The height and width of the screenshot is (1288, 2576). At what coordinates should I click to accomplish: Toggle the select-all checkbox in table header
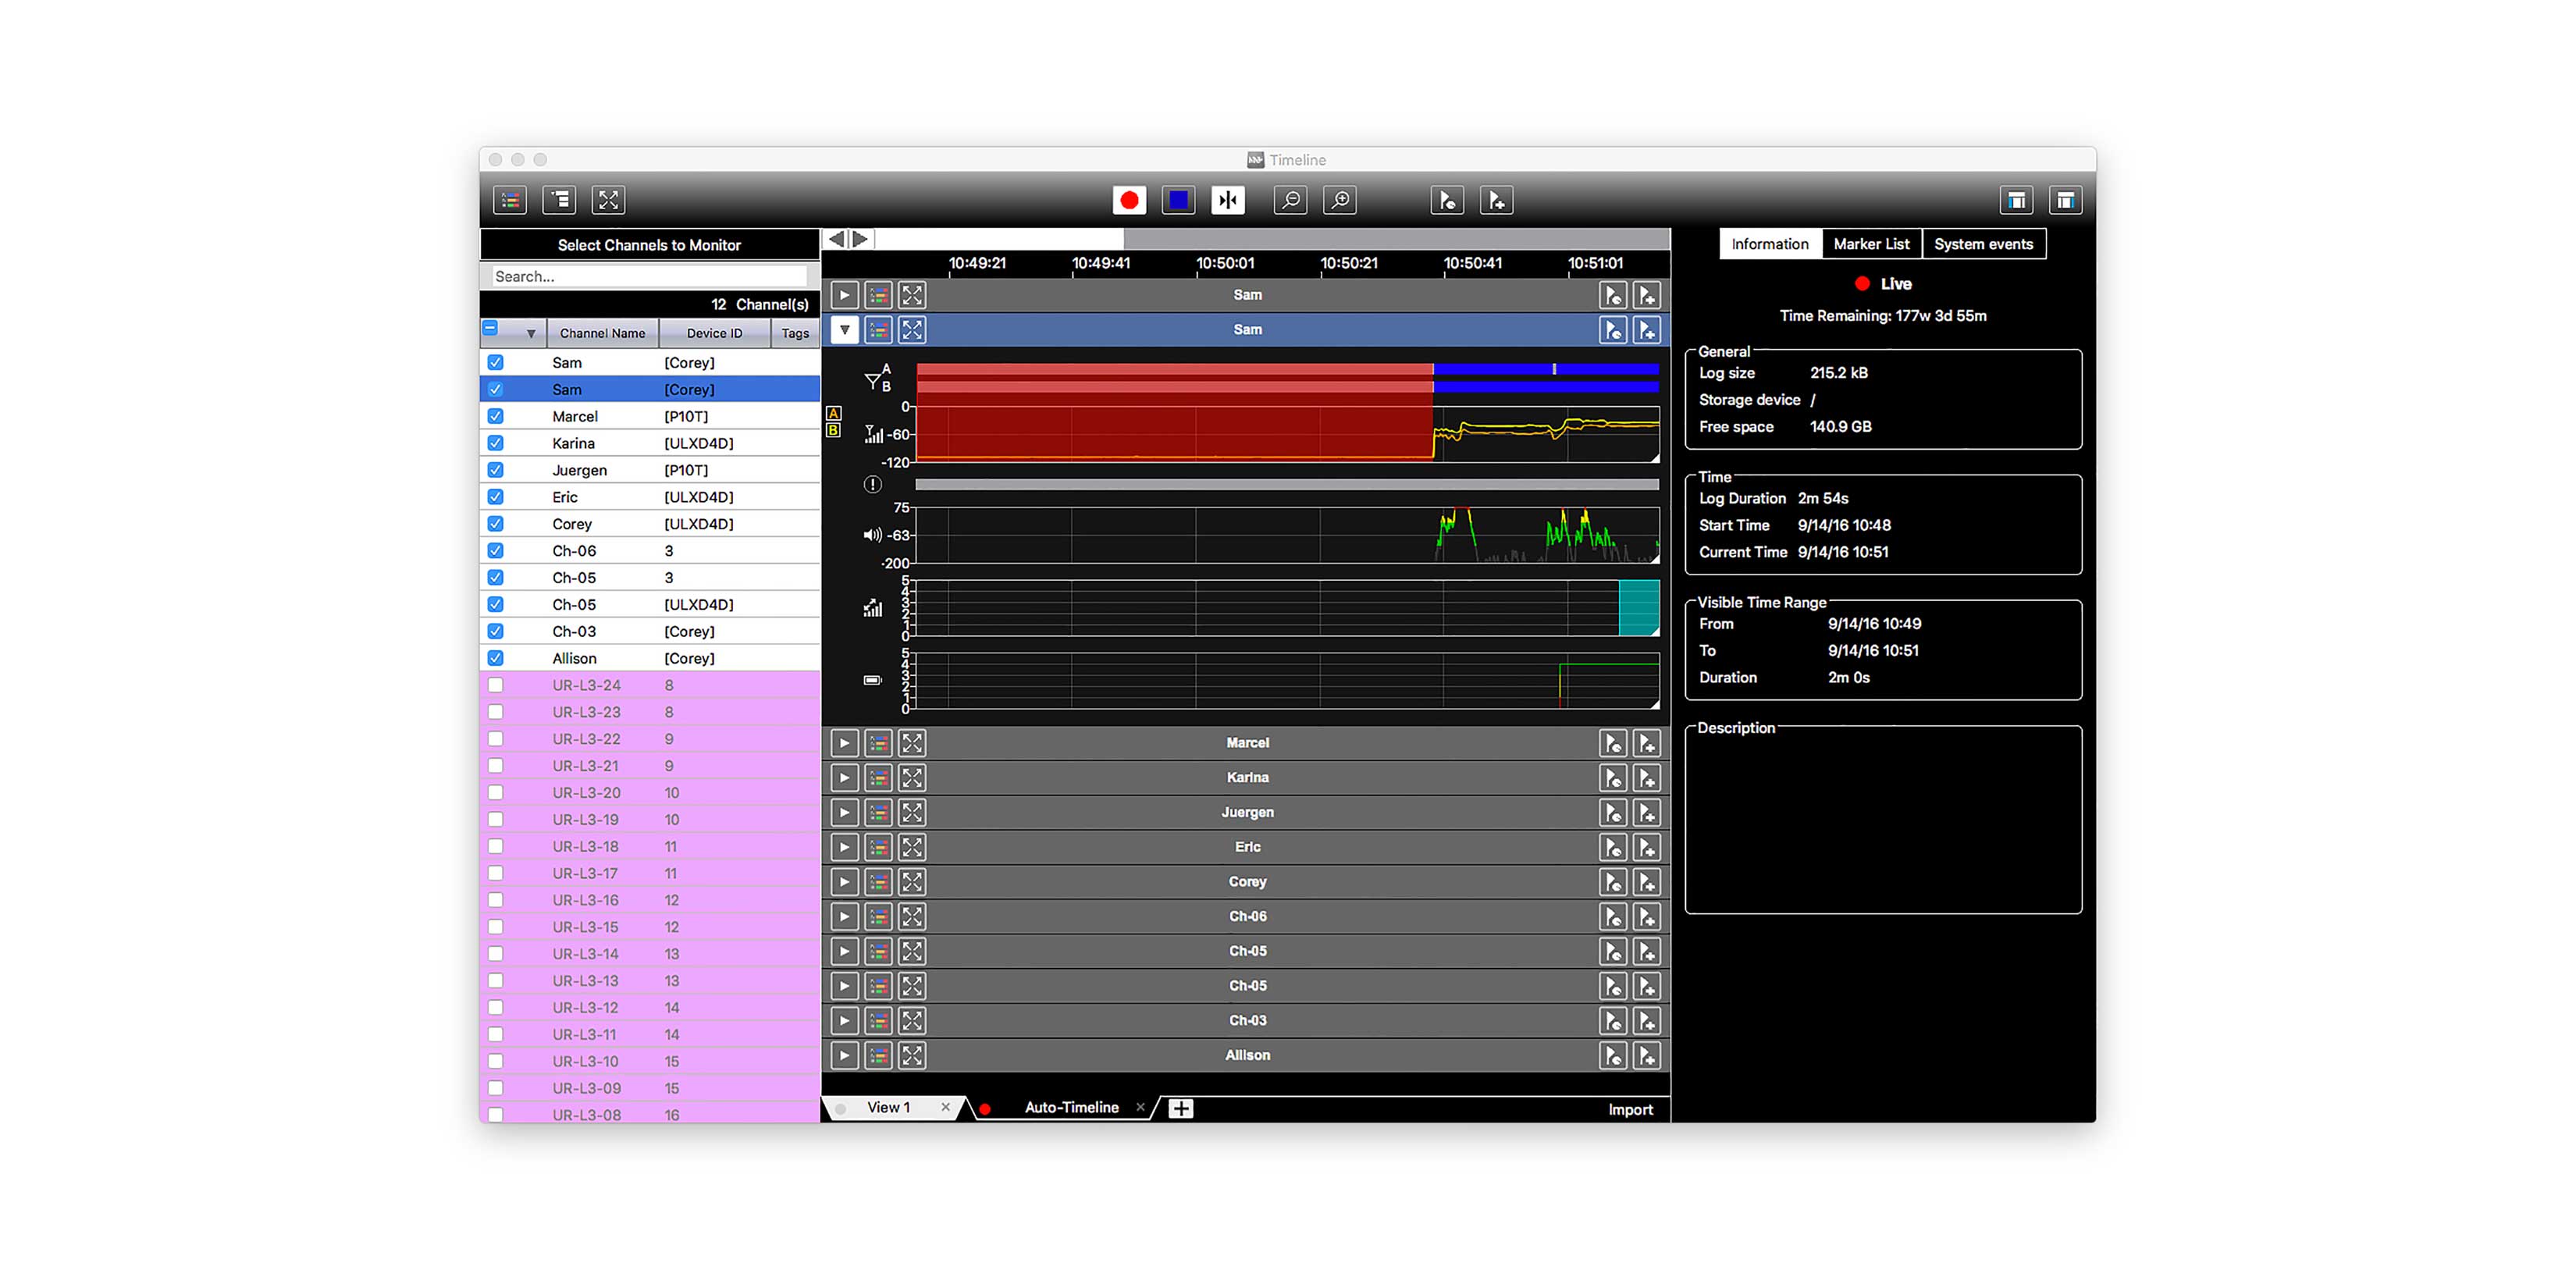coord(490,328)
